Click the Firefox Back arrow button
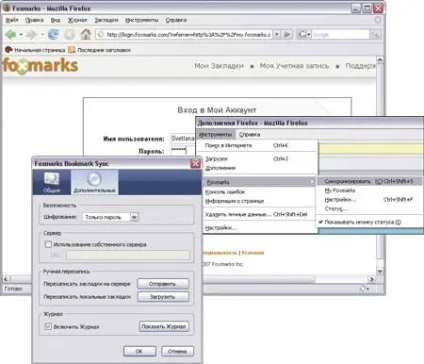This screenshot has height=364, width=424. click(x=11, y=34)
